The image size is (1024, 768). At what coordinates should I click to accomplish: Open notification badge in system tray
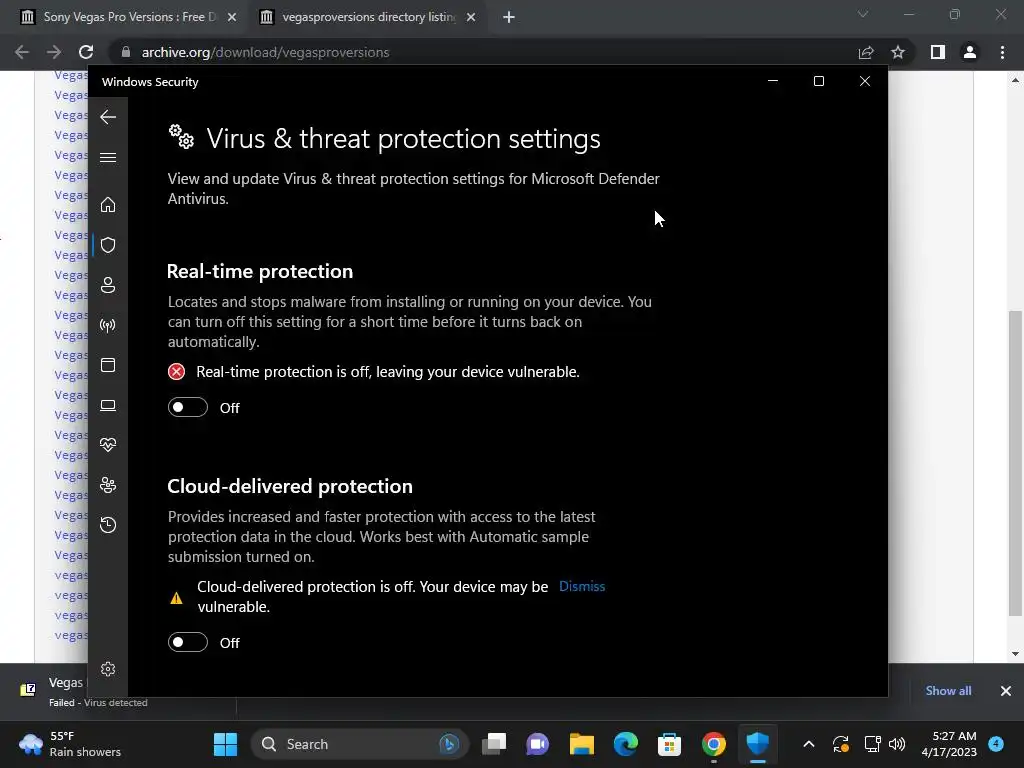coord(996,744)
